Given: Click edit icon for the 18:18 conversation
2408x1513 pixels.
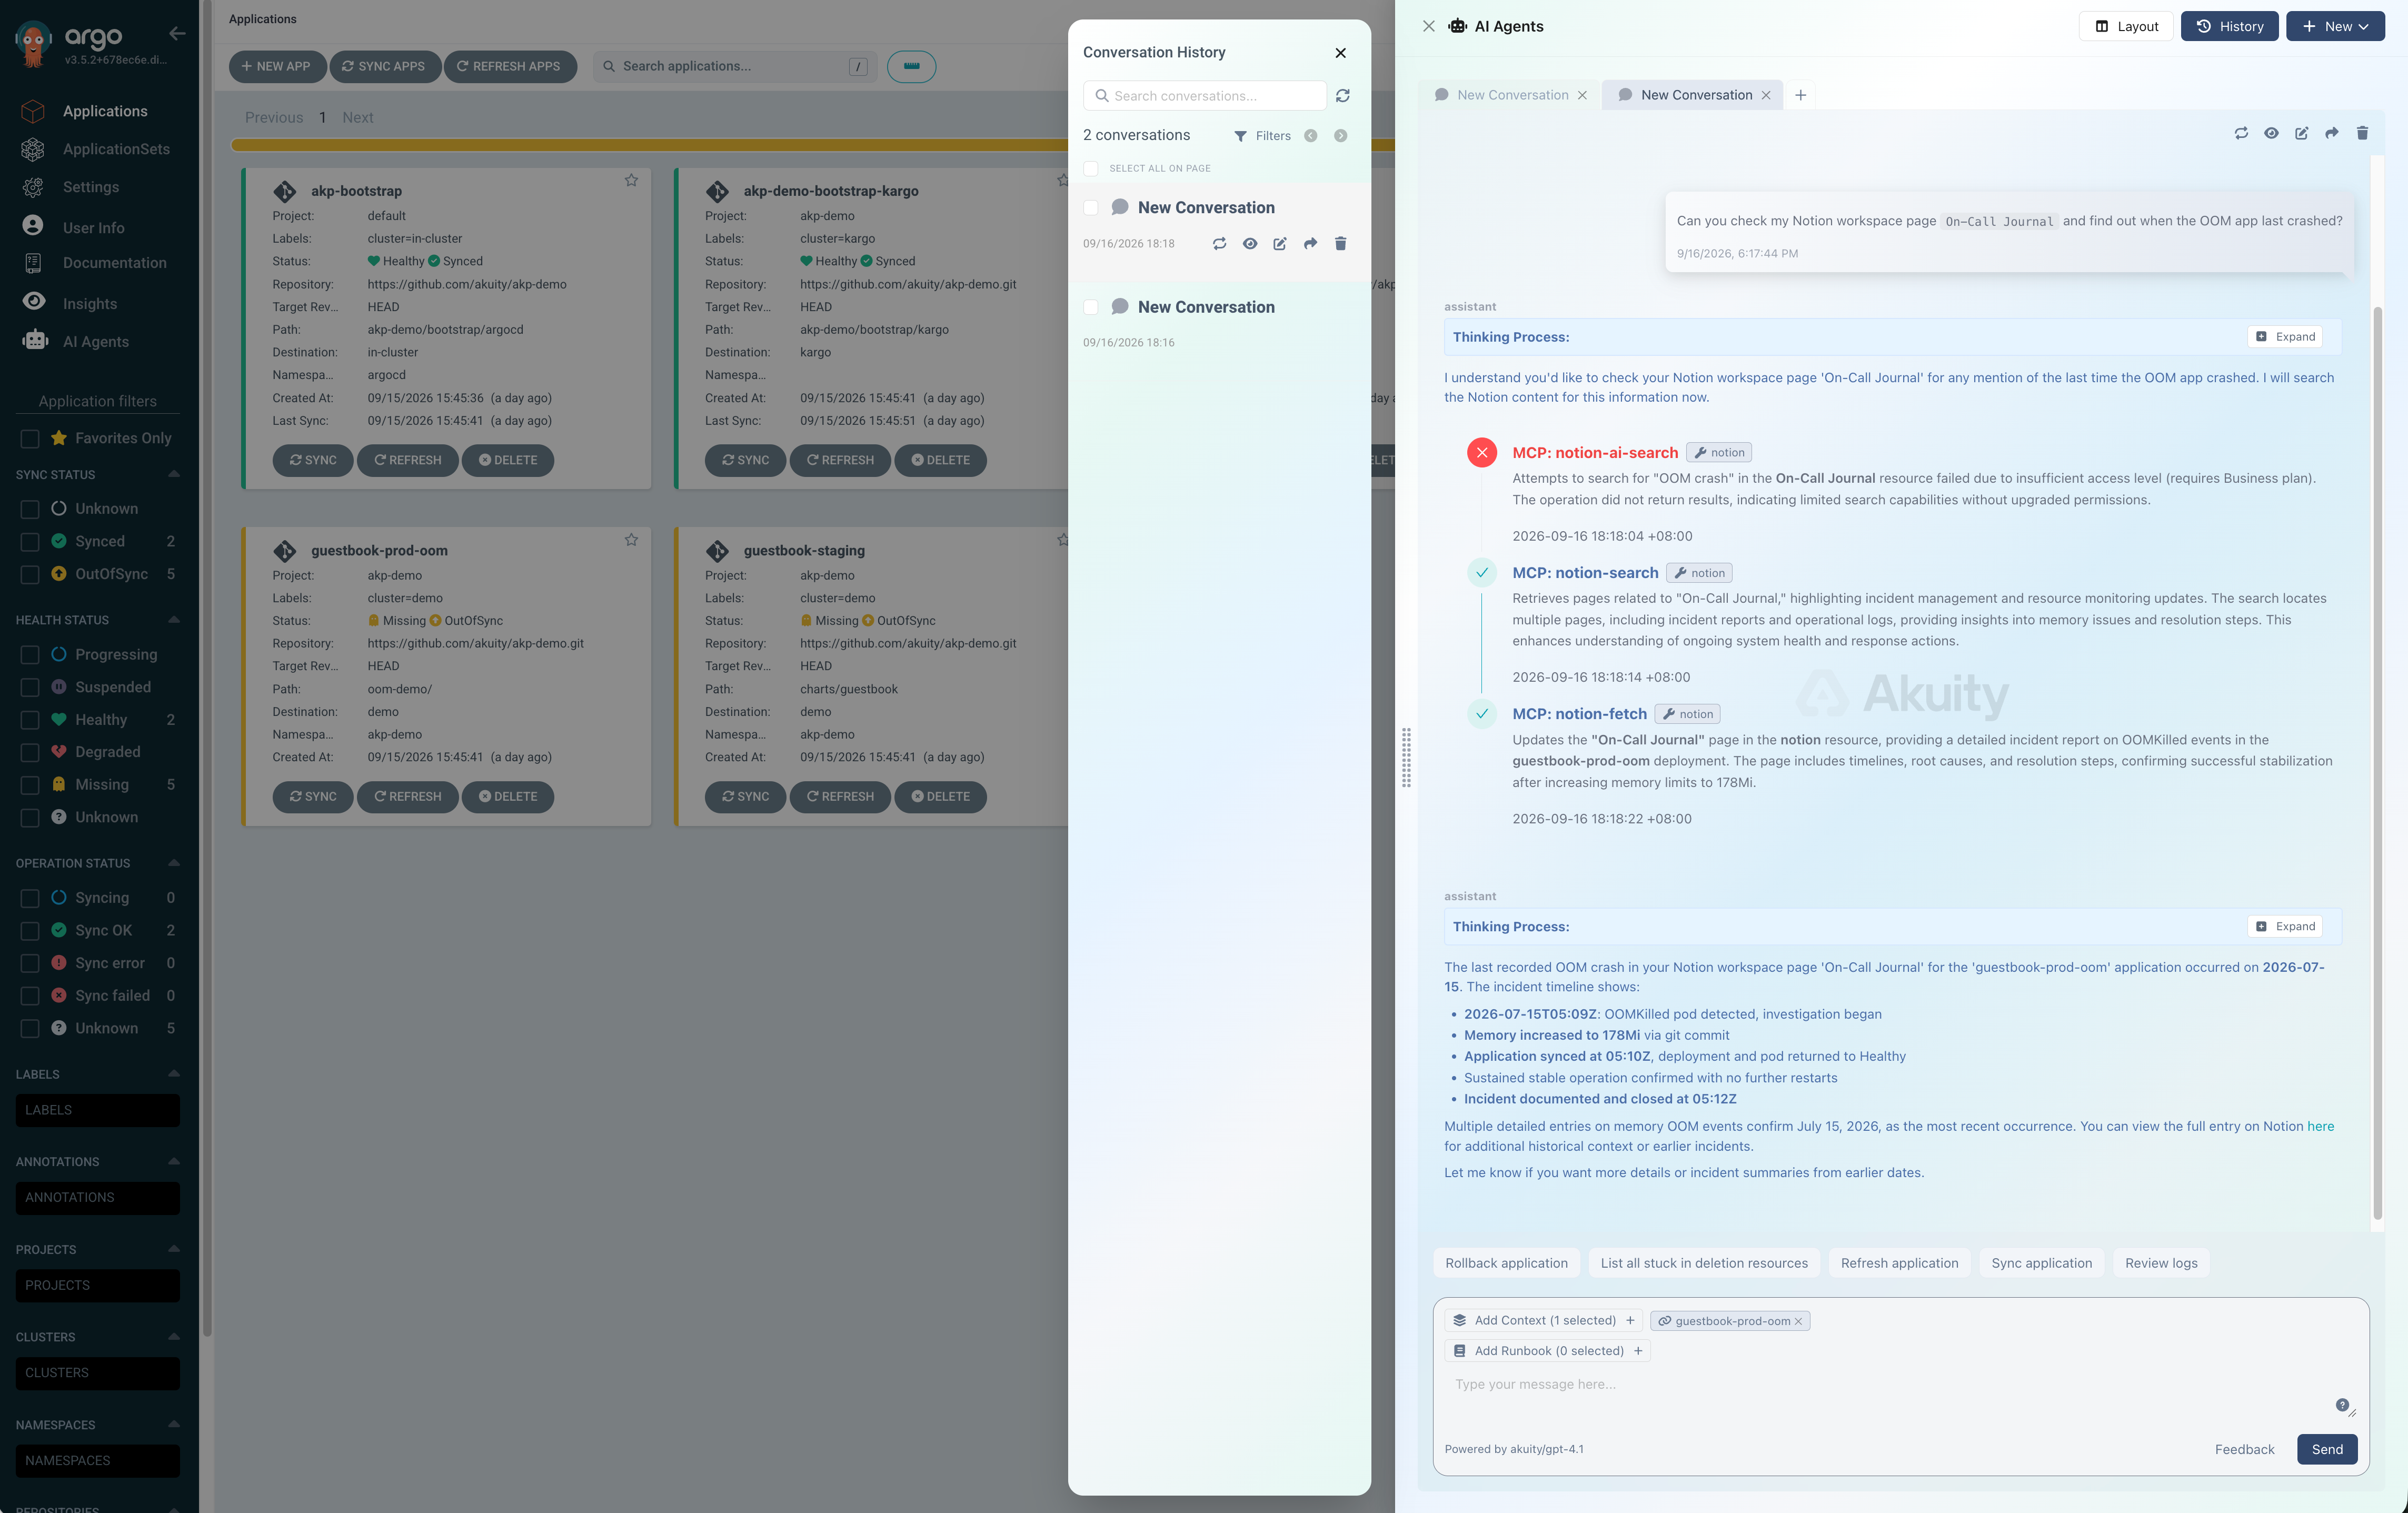Looking at the screenshot, I should [x=1280, y=243].
